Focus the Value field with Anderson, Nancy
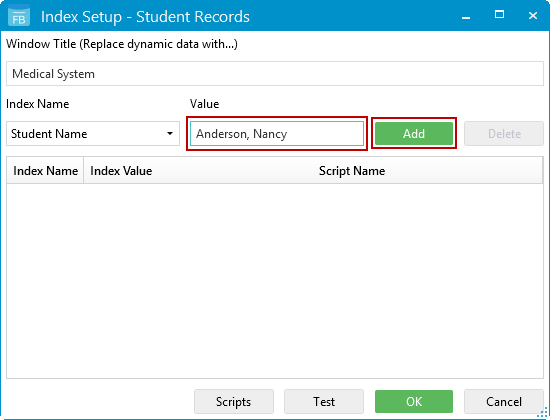The height and width of the screenshot is (420, 550). coord(277,133)
